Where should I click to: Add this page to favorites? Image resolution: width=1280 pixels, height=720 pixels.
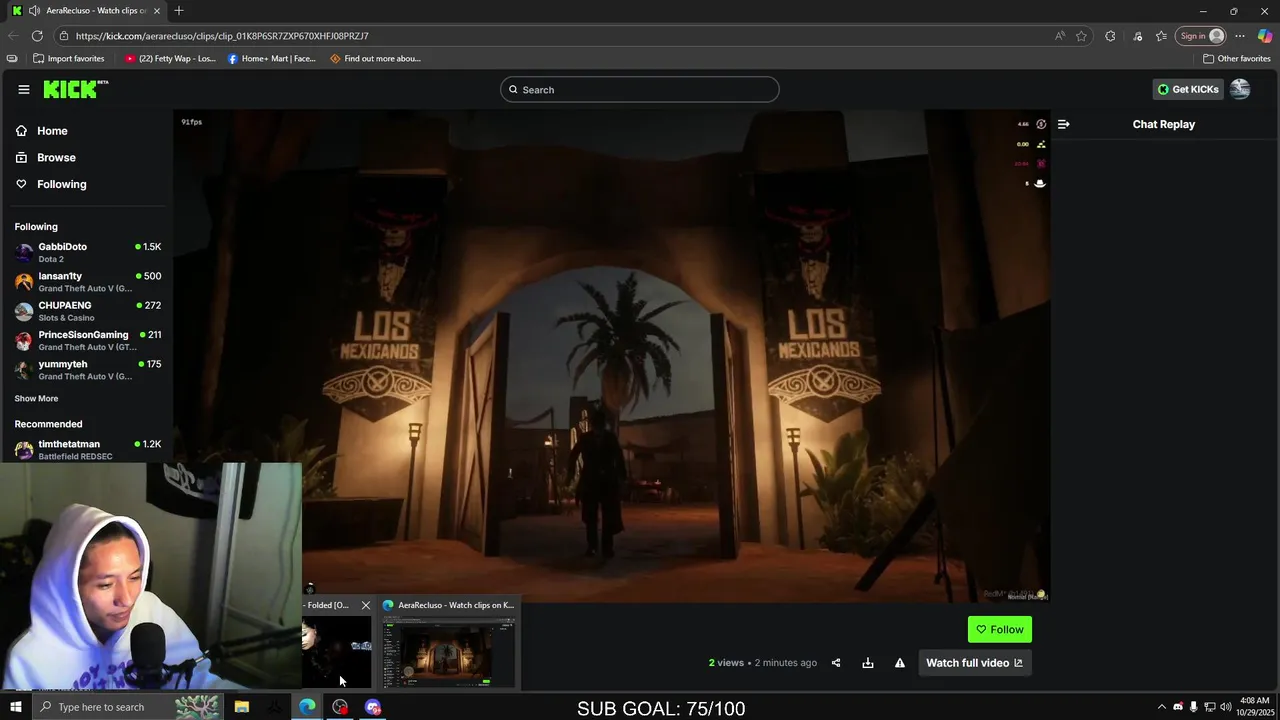[1081, 36]
